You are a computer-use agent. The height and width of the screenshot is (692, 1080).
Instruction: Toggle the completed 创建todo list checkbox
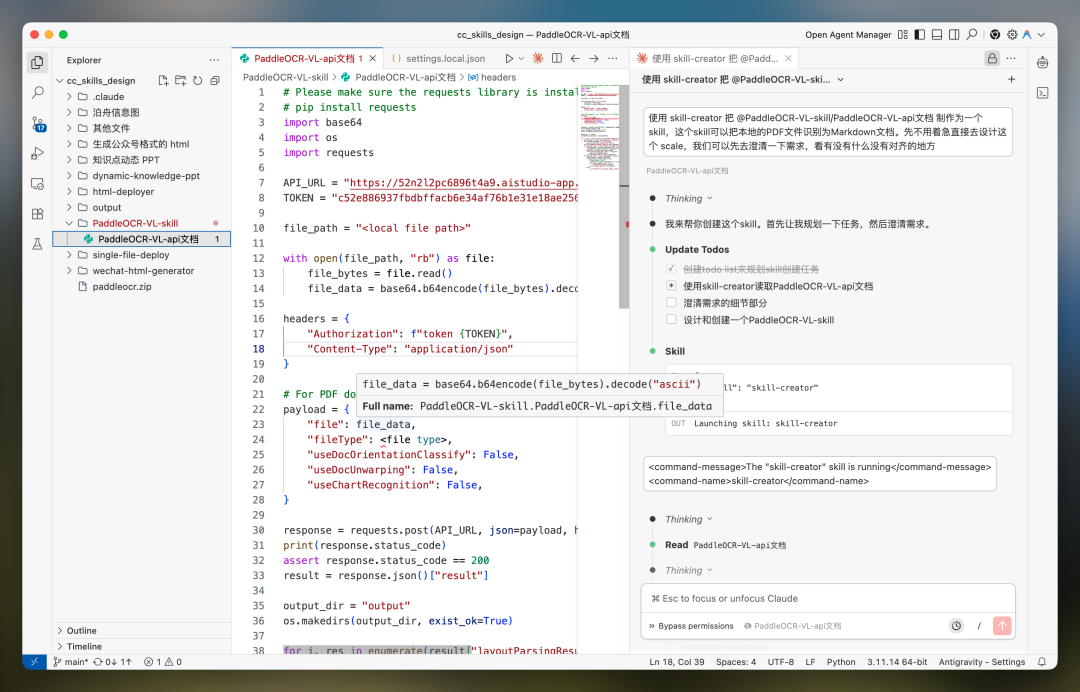(x=671, y=269)
